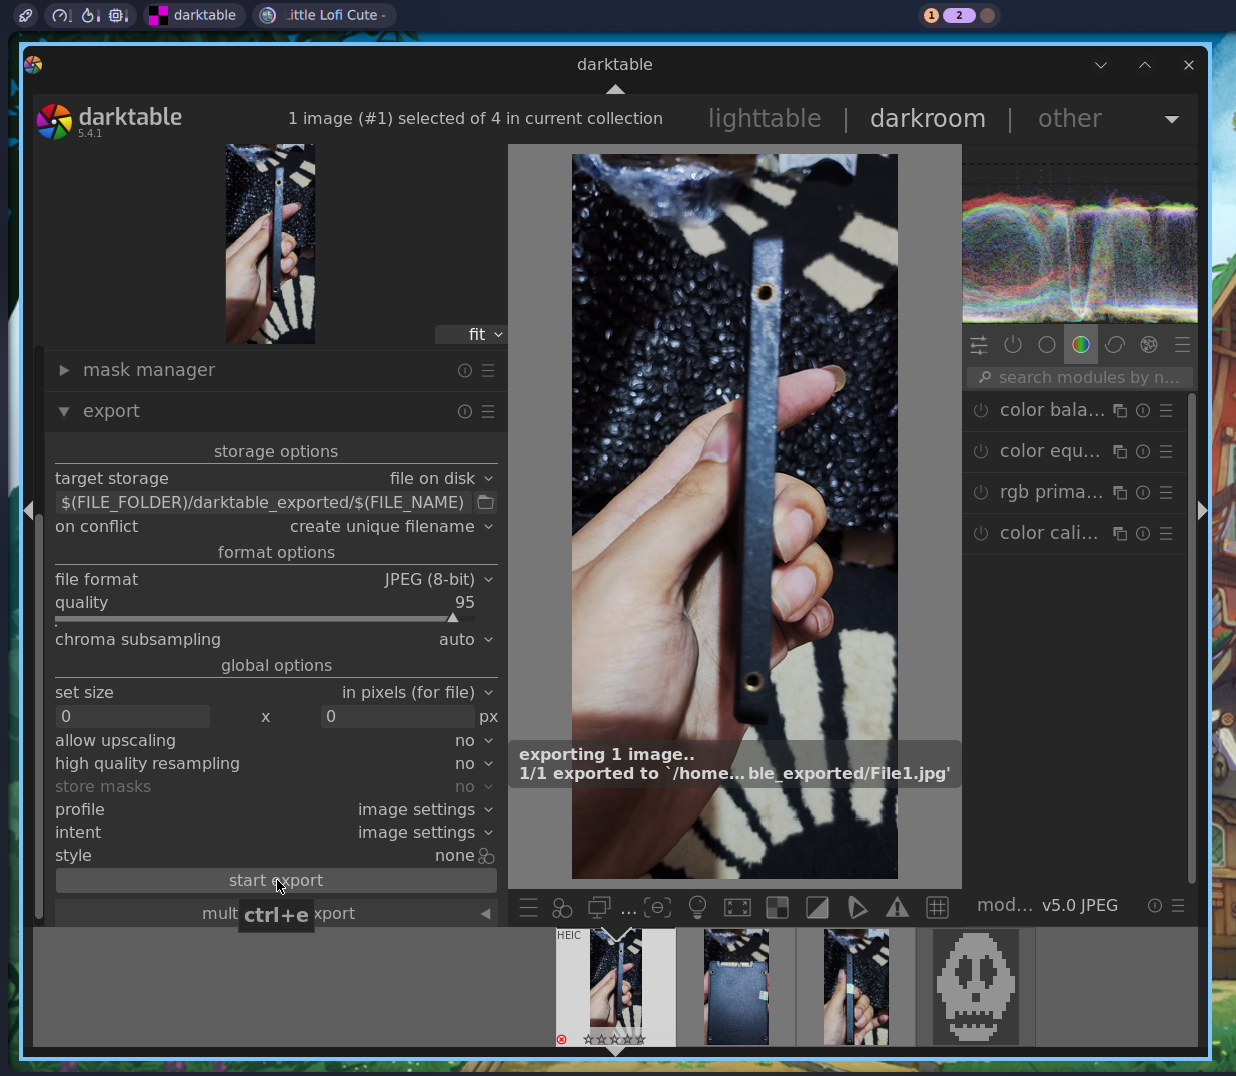
Task: Toggle color assessment lightbulb
Action: [x=697, y=908]
